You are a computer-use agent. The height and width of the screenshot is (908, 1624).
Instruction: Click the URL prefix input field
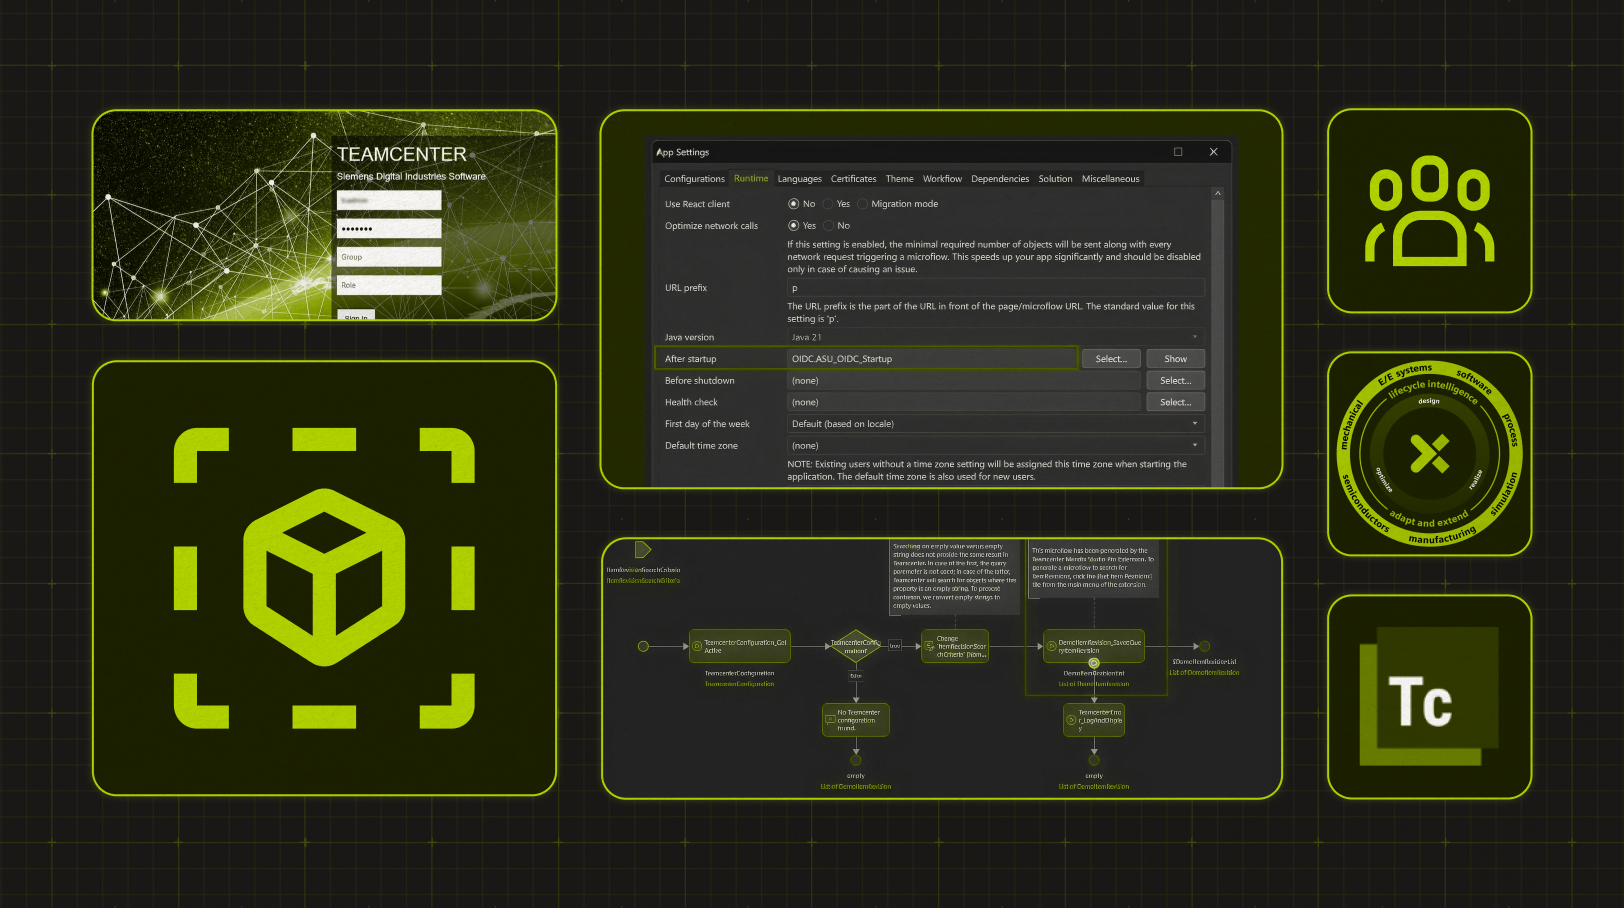click(995, 288)
